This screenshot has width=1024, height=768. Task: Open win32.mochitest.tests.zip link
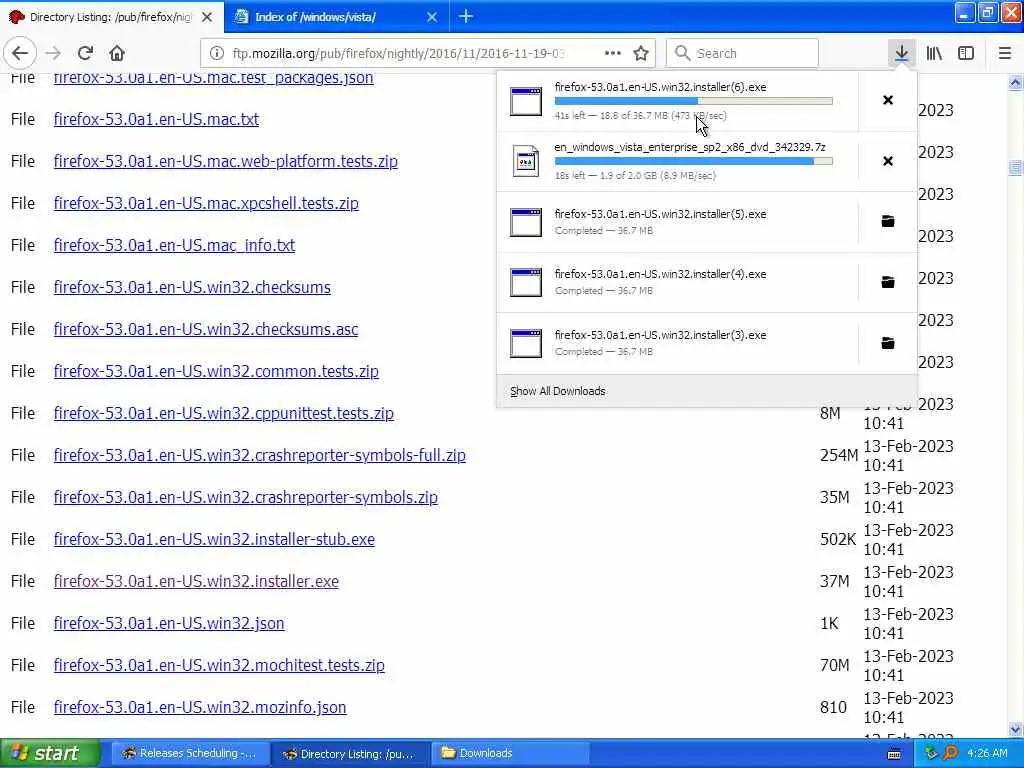[x=219, y=665]
